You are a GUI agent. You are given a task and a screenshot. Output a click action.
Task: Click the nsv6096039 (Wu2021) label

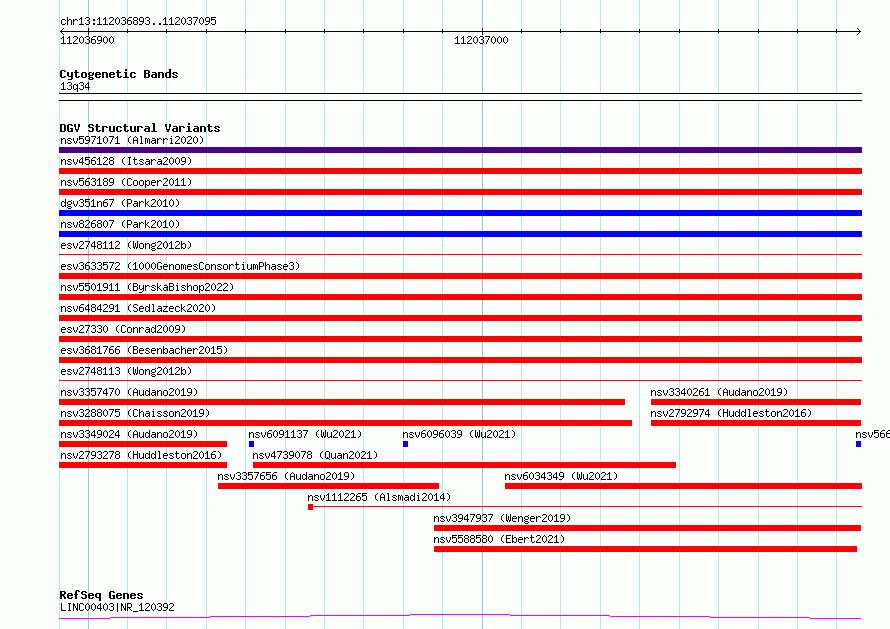[x=459, y=434]
